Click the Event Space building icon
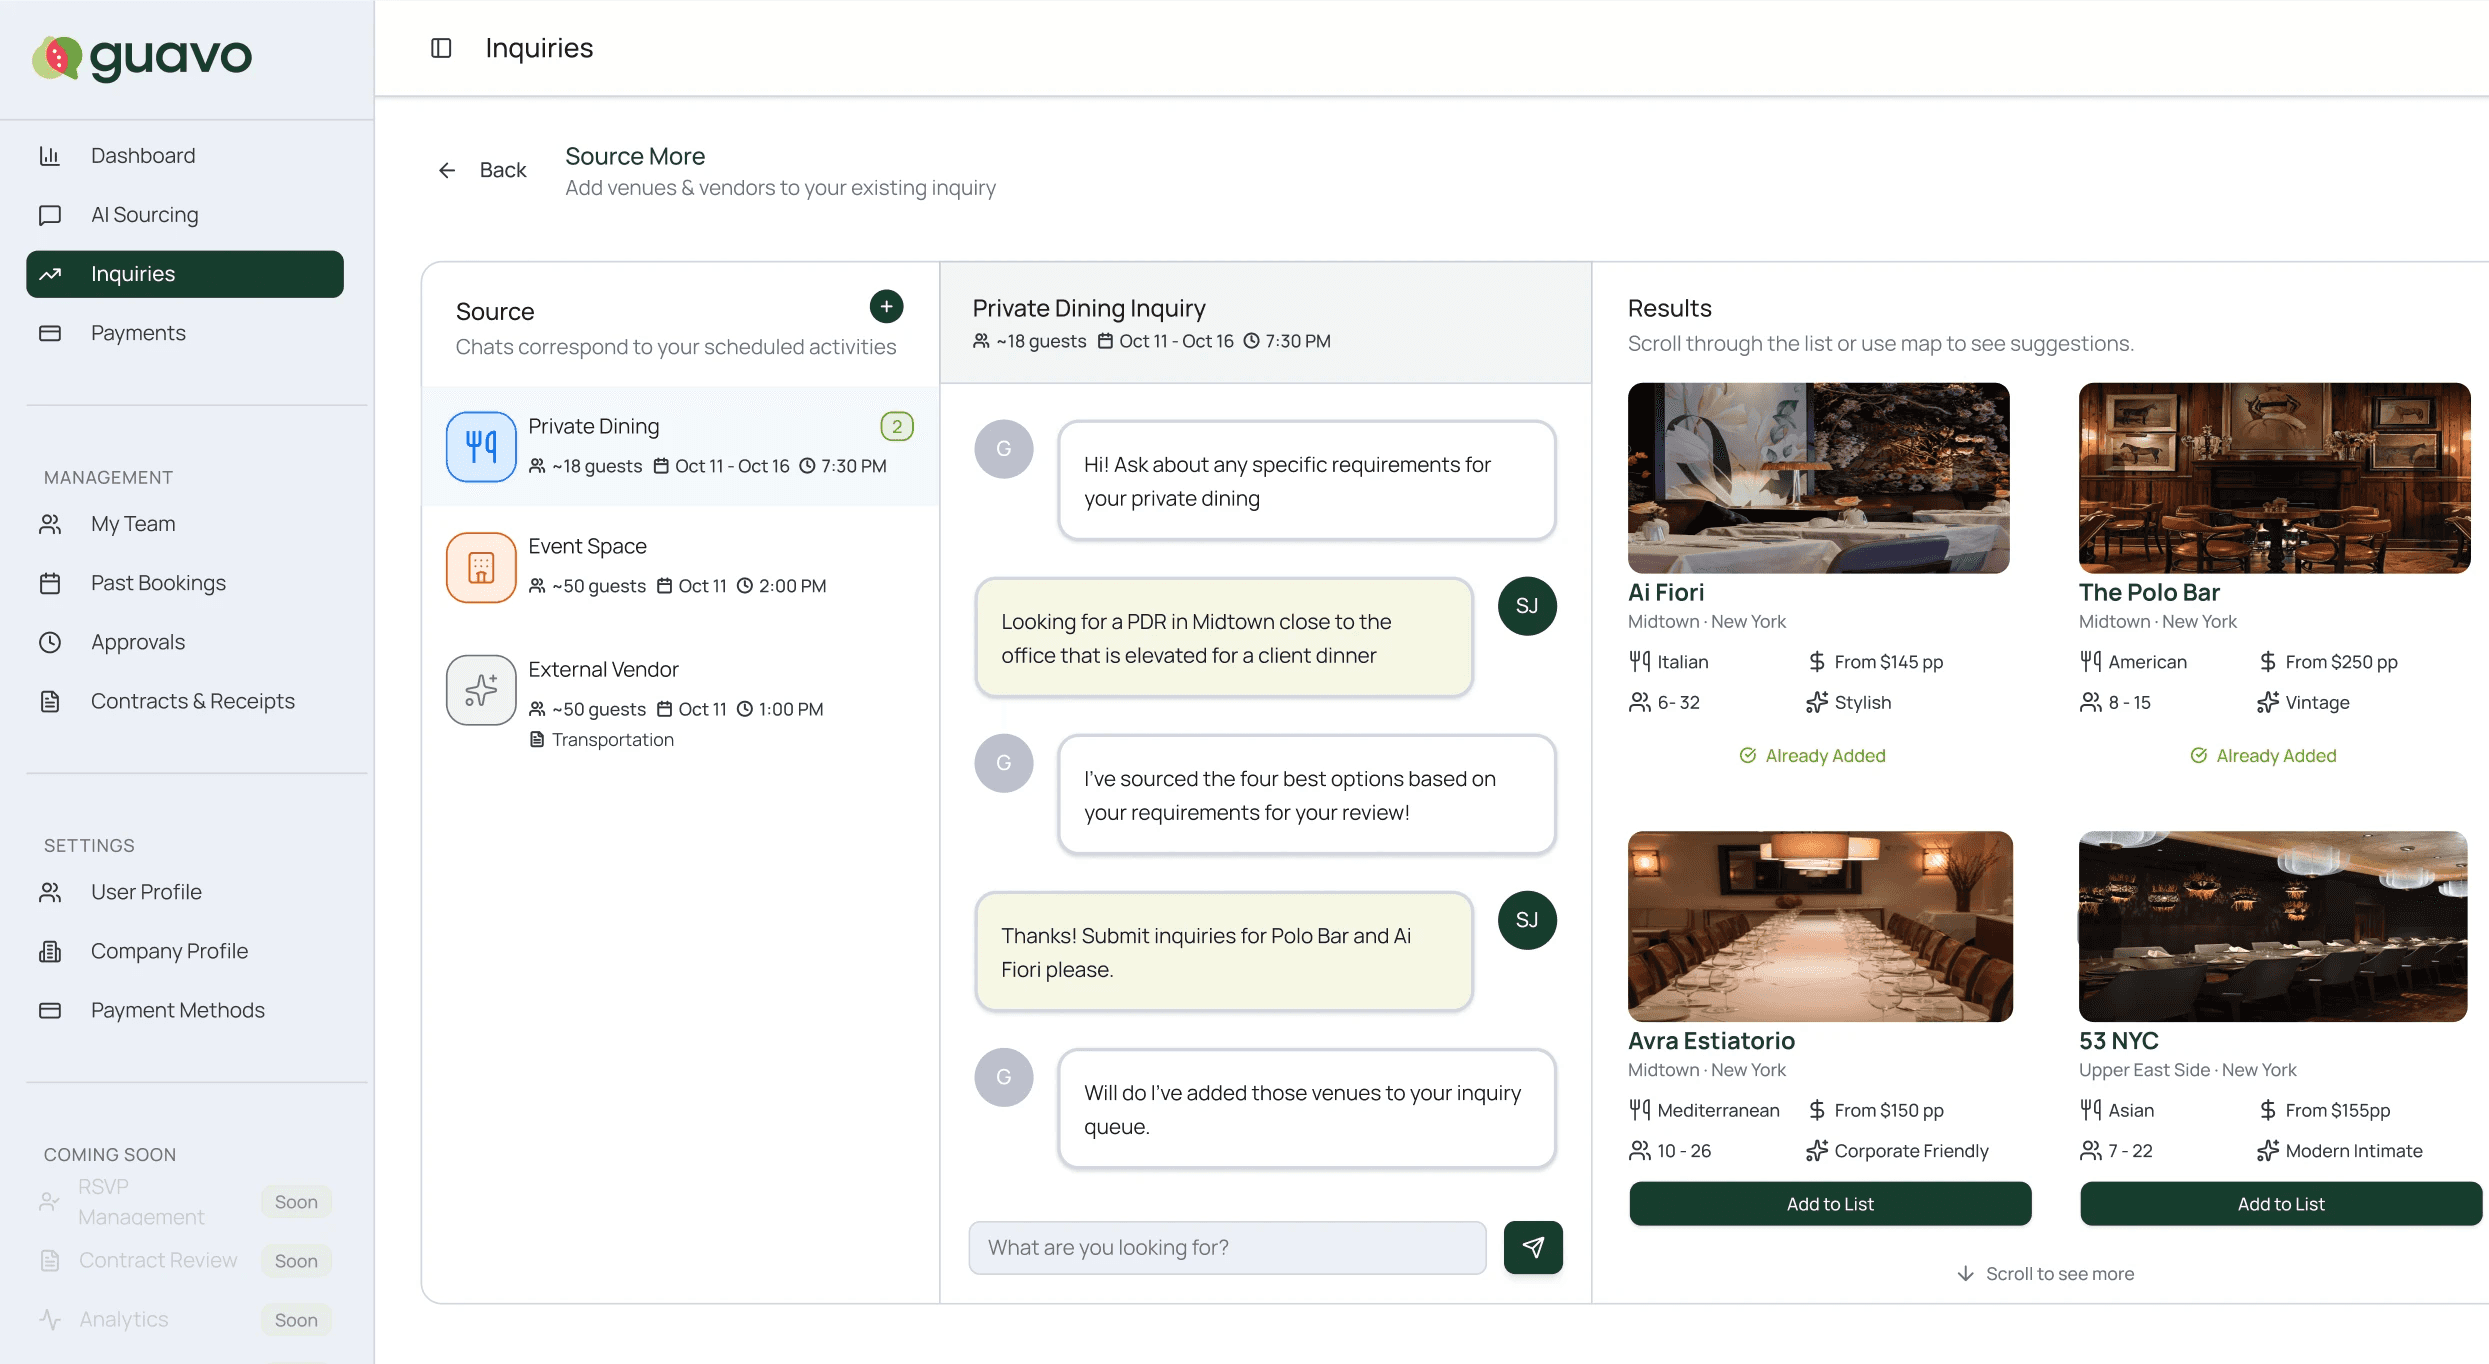 click(481, 567)
